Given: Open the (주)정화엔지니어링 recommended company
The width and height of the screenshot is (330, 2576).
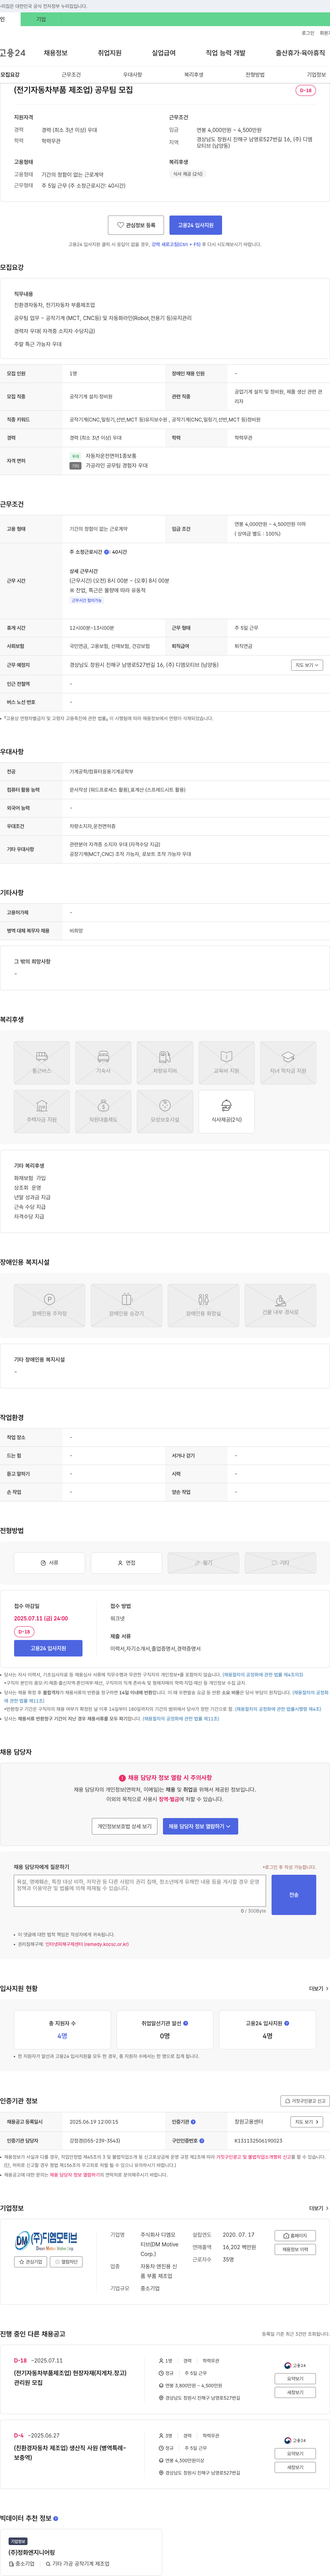Looking at the screenshot, I should [x=32, y=2552].
